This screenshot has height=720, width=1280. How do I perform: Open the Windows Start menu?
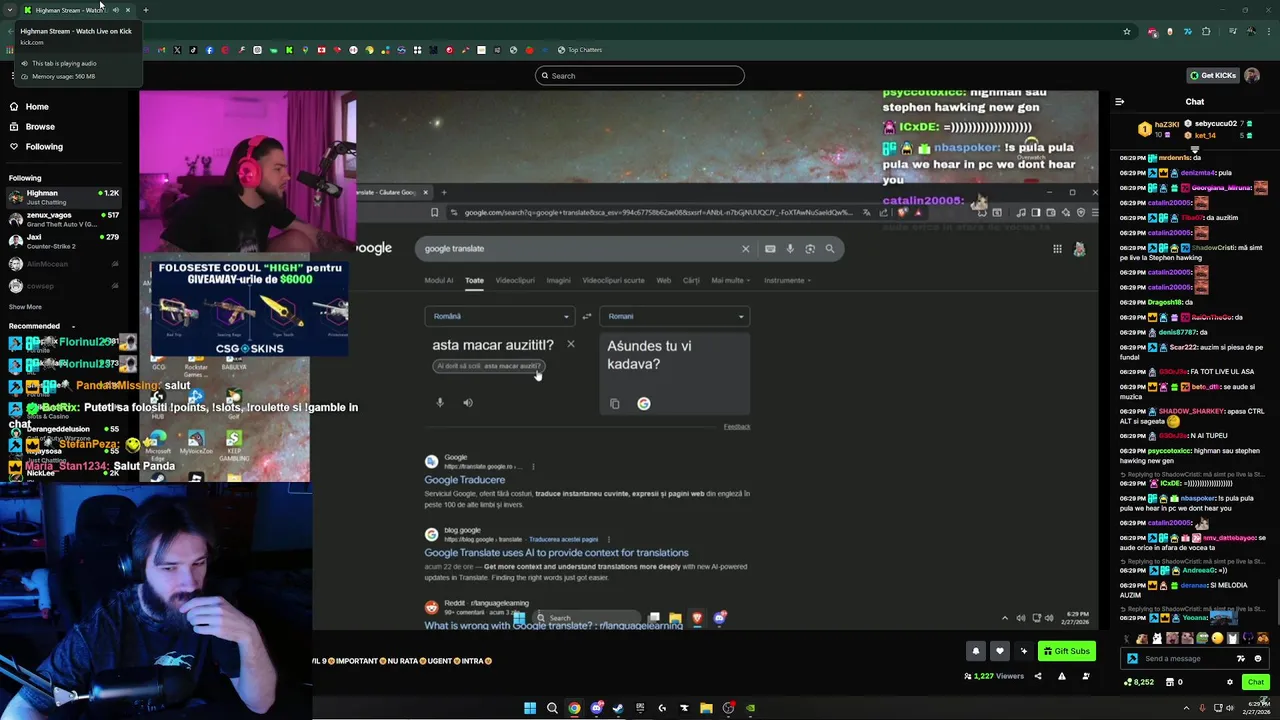tap(530, 708)
